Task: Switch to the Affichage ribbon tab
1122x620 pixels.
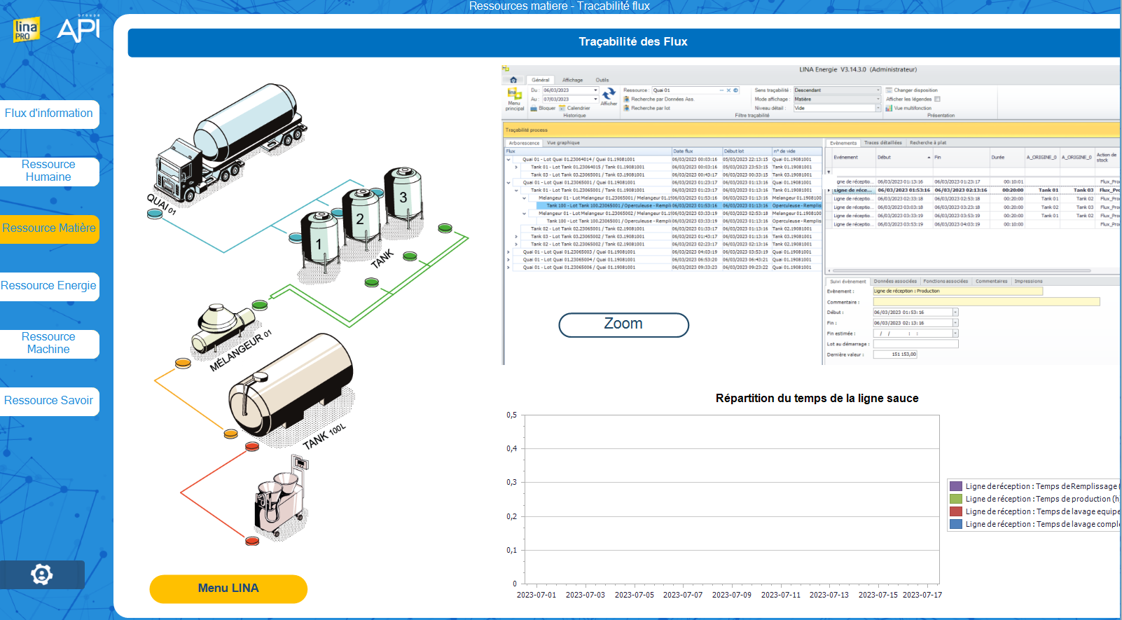Action: point(572,80)
